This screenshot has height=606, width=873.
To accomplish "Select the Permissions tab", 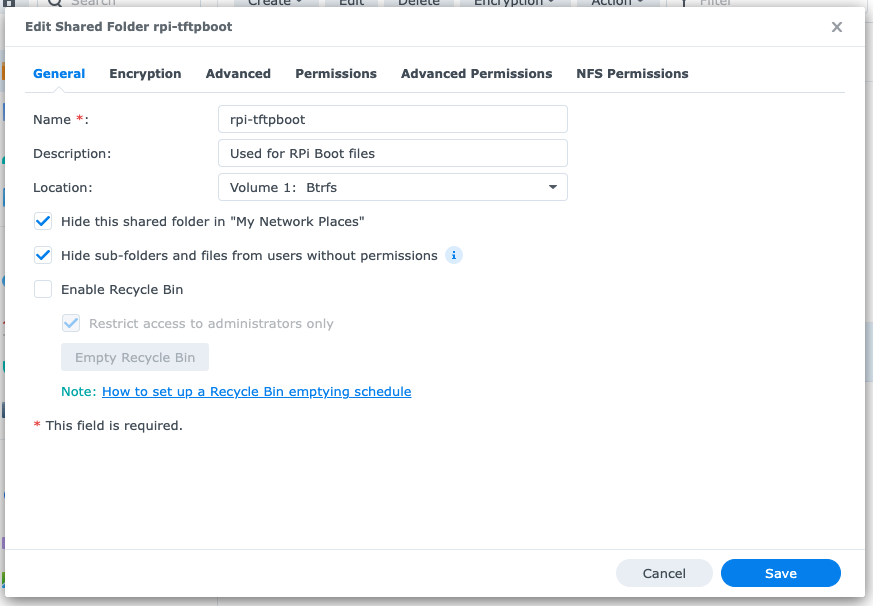I will [x=336, y=74].
